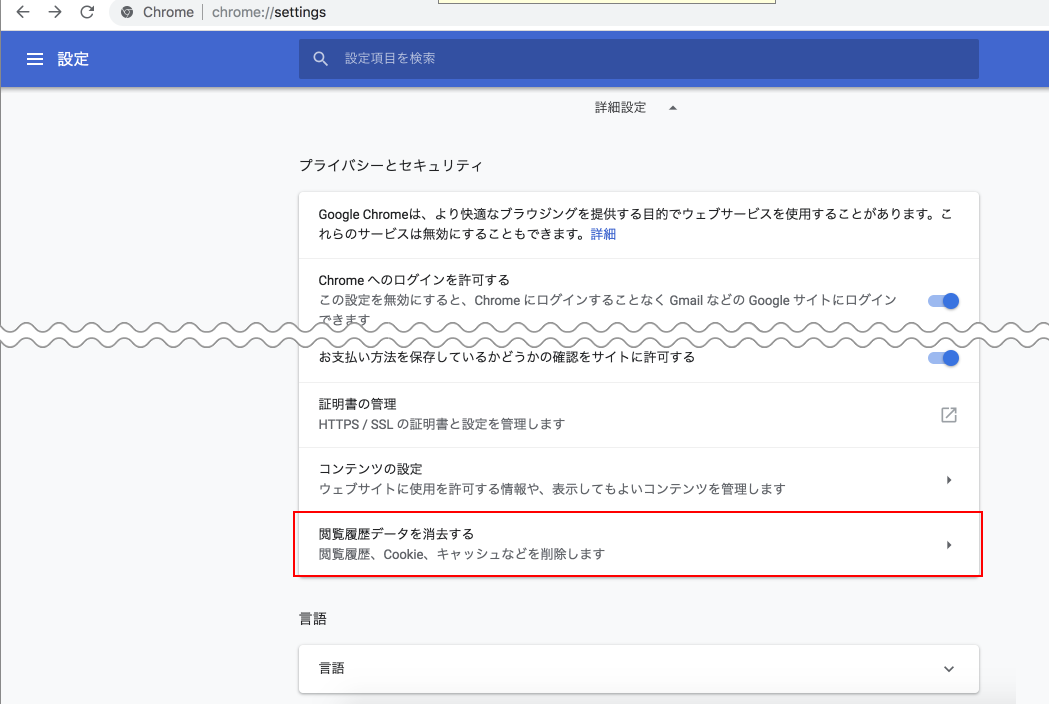
Task: Open コンテンツの設定
Action: (x=638, y=480)
